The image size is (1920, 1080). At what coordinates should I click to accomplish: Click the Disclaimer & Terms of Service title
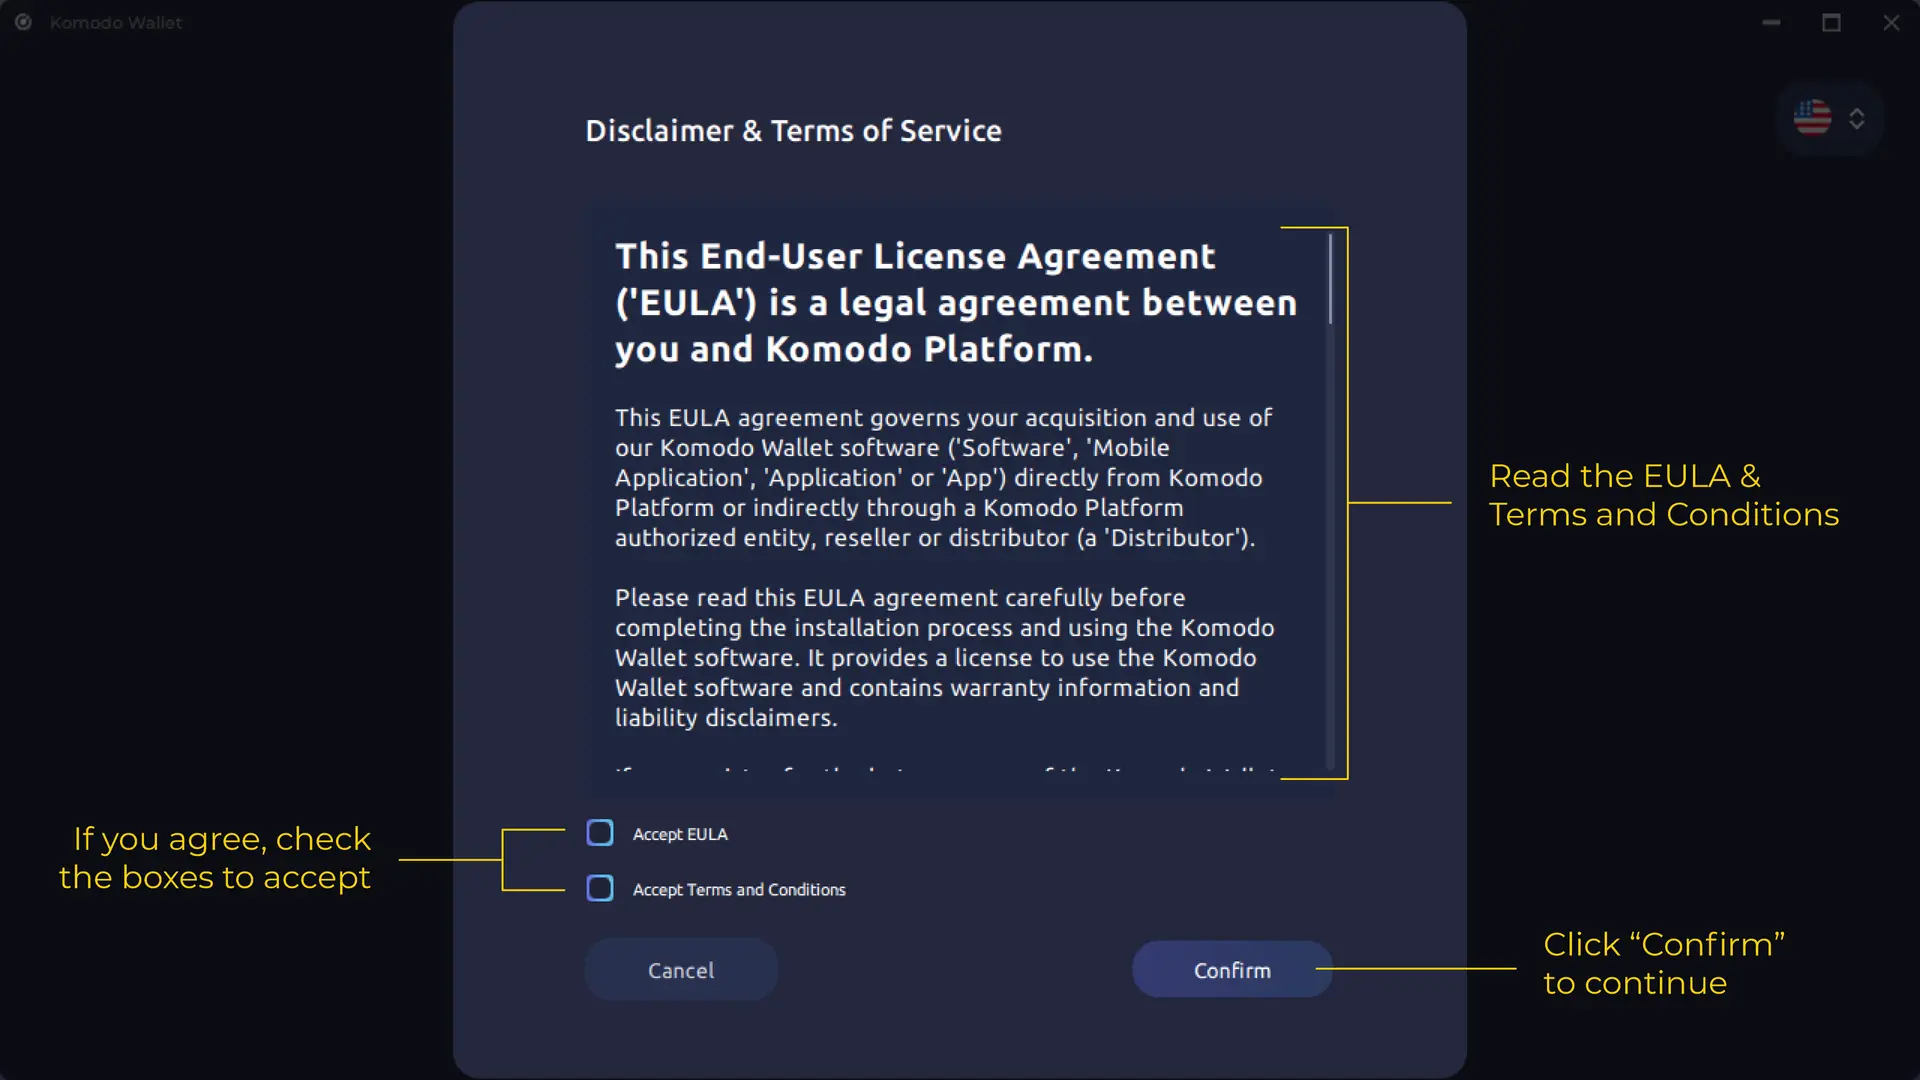[794, 131]
